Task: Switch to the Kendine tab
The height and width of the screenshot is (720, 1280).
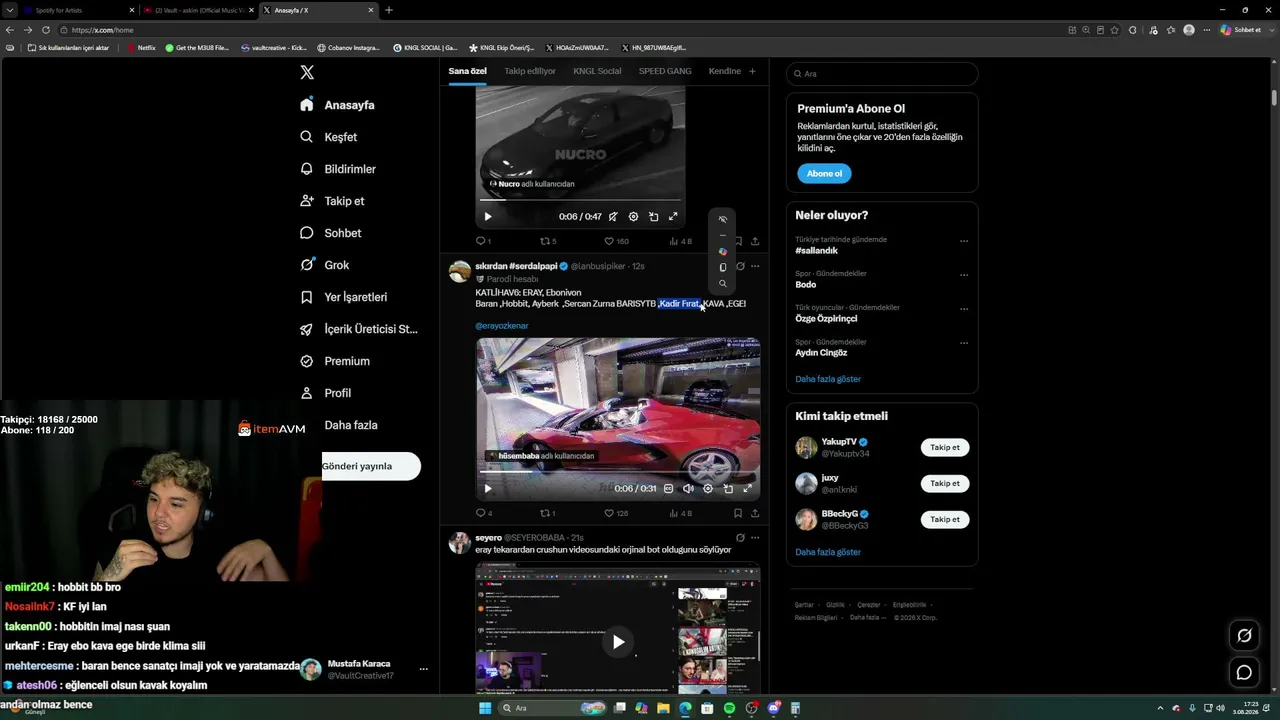Action: click(x=725, y=71)
